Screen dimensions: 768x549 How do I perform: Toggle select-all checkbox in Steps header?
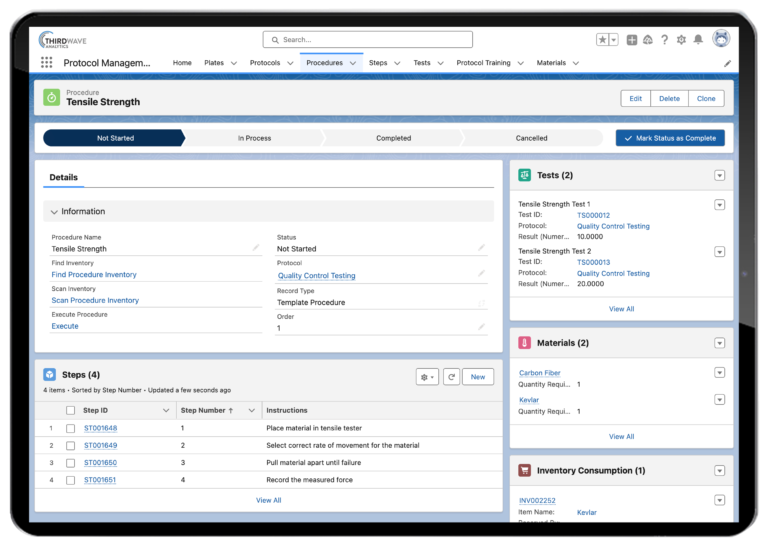[70, 410]
